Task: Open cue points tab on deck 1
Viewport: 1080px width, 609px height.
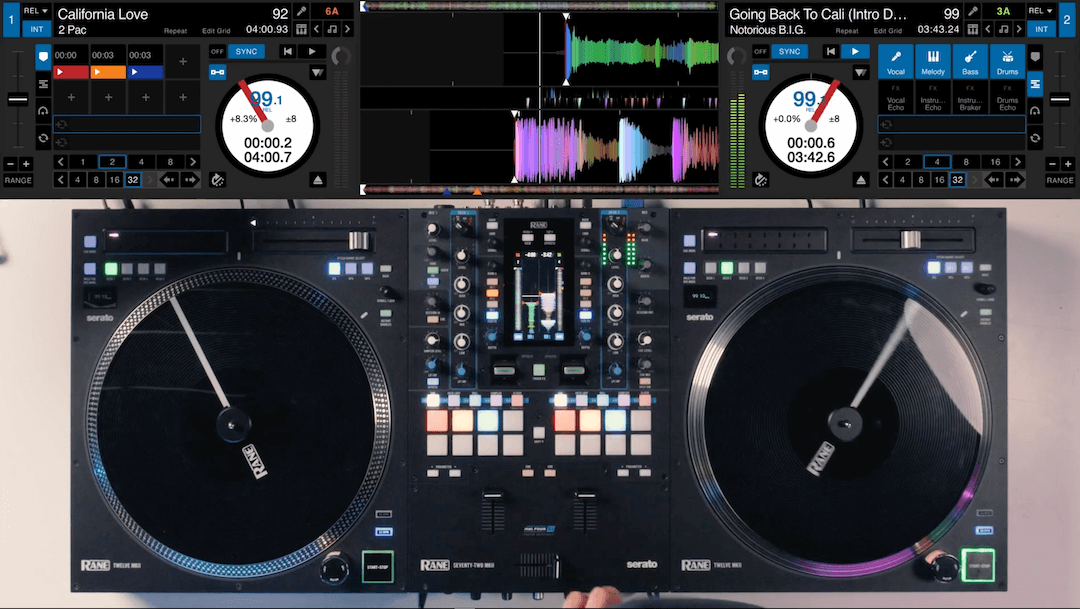Action: click(x=43, y=57)
